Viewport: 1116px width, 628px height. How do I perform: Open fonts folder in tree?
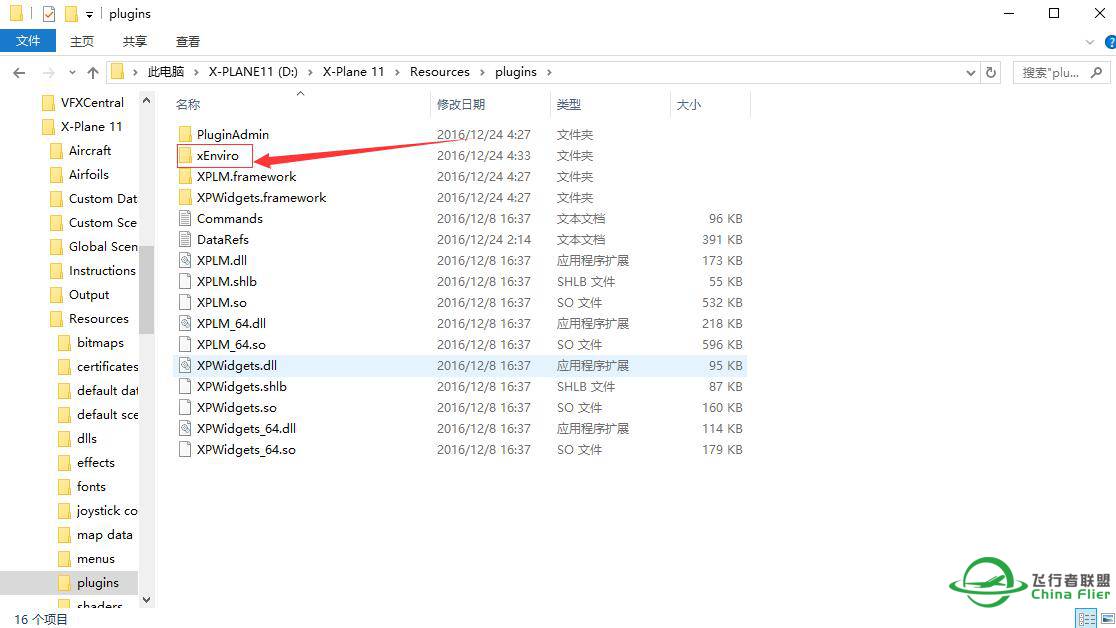tap(91, 486)
